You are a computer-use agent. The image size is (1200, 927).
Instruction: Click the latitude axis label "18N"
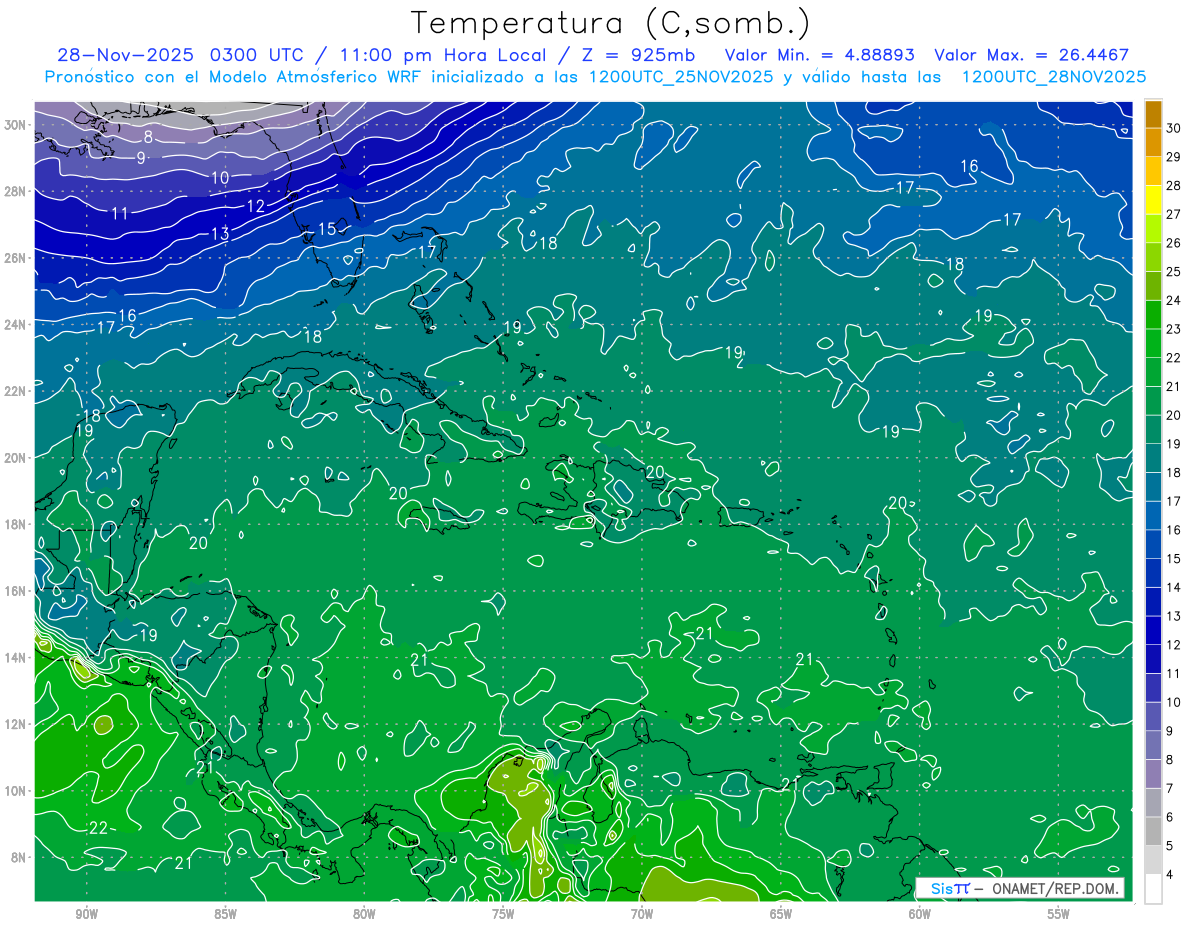point(16,524)
